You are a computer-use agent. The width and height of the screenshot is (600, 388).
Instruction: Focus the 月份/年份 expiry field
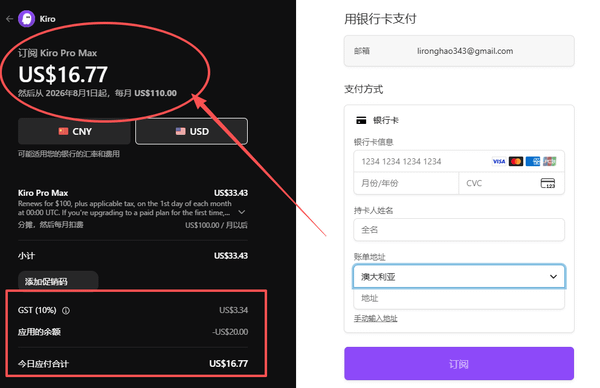pyautogui.click(x=406, y=183)
